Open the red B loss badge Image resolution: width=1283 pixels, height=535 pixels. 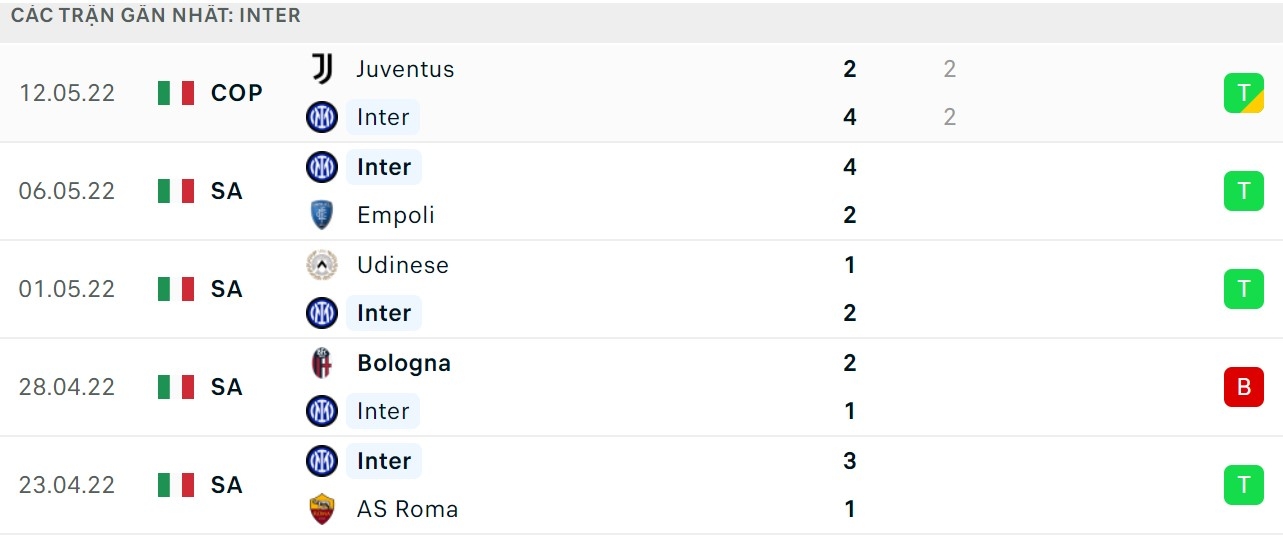click(1244, 387)
